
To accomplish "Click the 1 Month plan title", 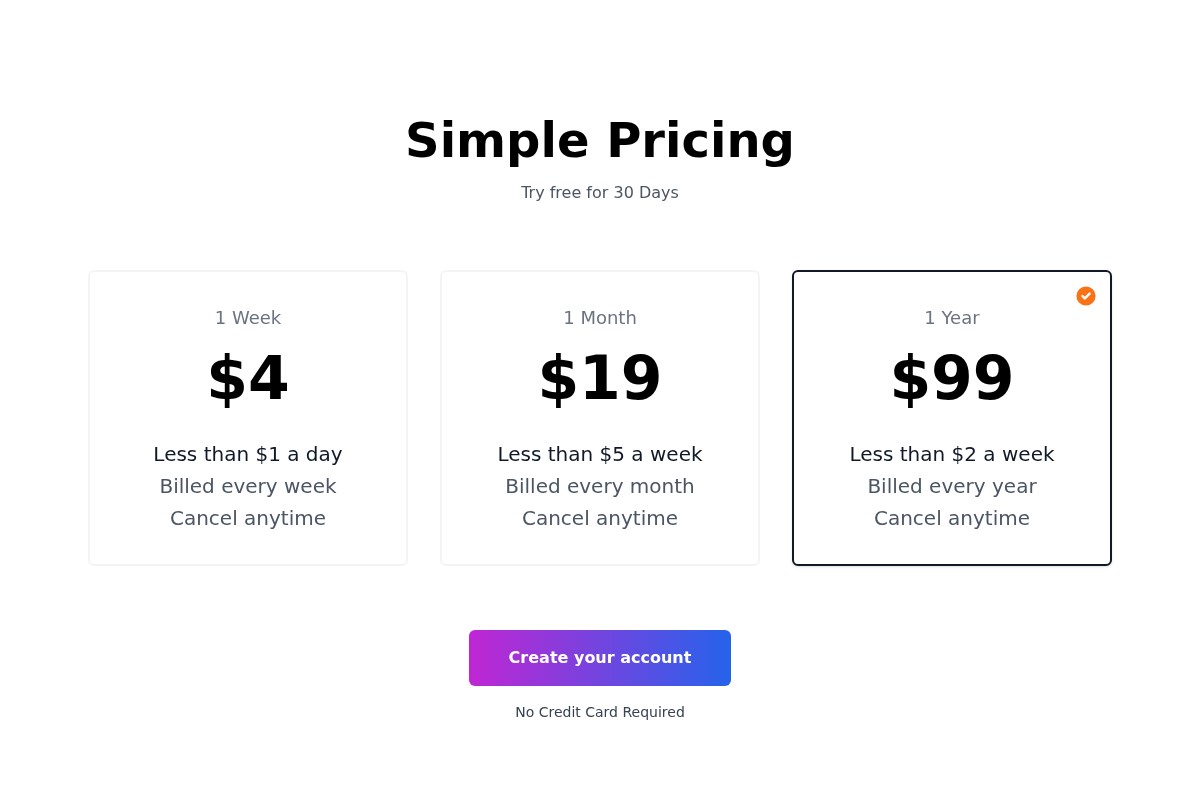I will (600, 317).
